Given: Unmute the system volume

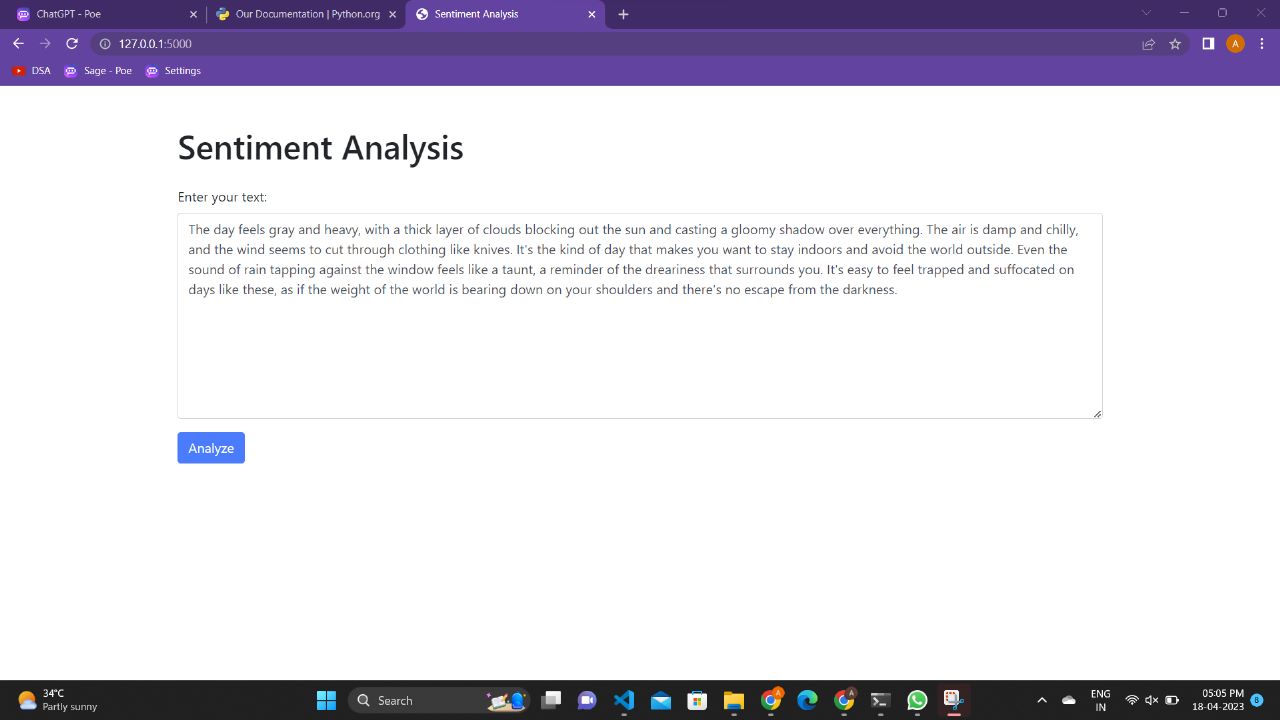Looking at the screenshot, I should click(1151, 700).
